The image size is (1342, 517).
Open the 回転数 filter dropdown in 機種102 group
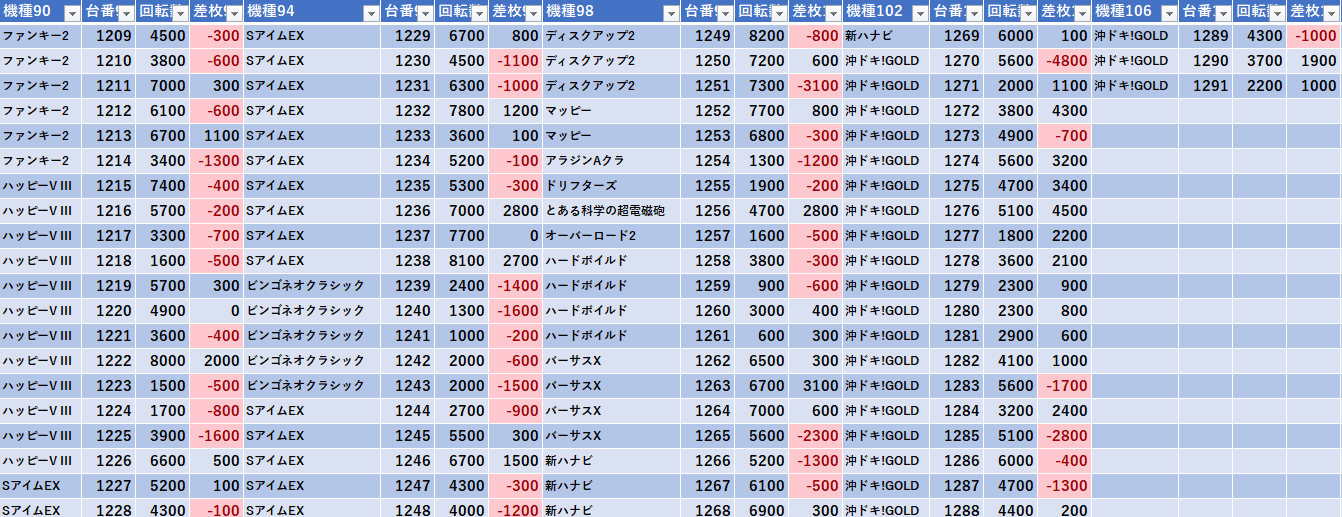[1028, 12]
